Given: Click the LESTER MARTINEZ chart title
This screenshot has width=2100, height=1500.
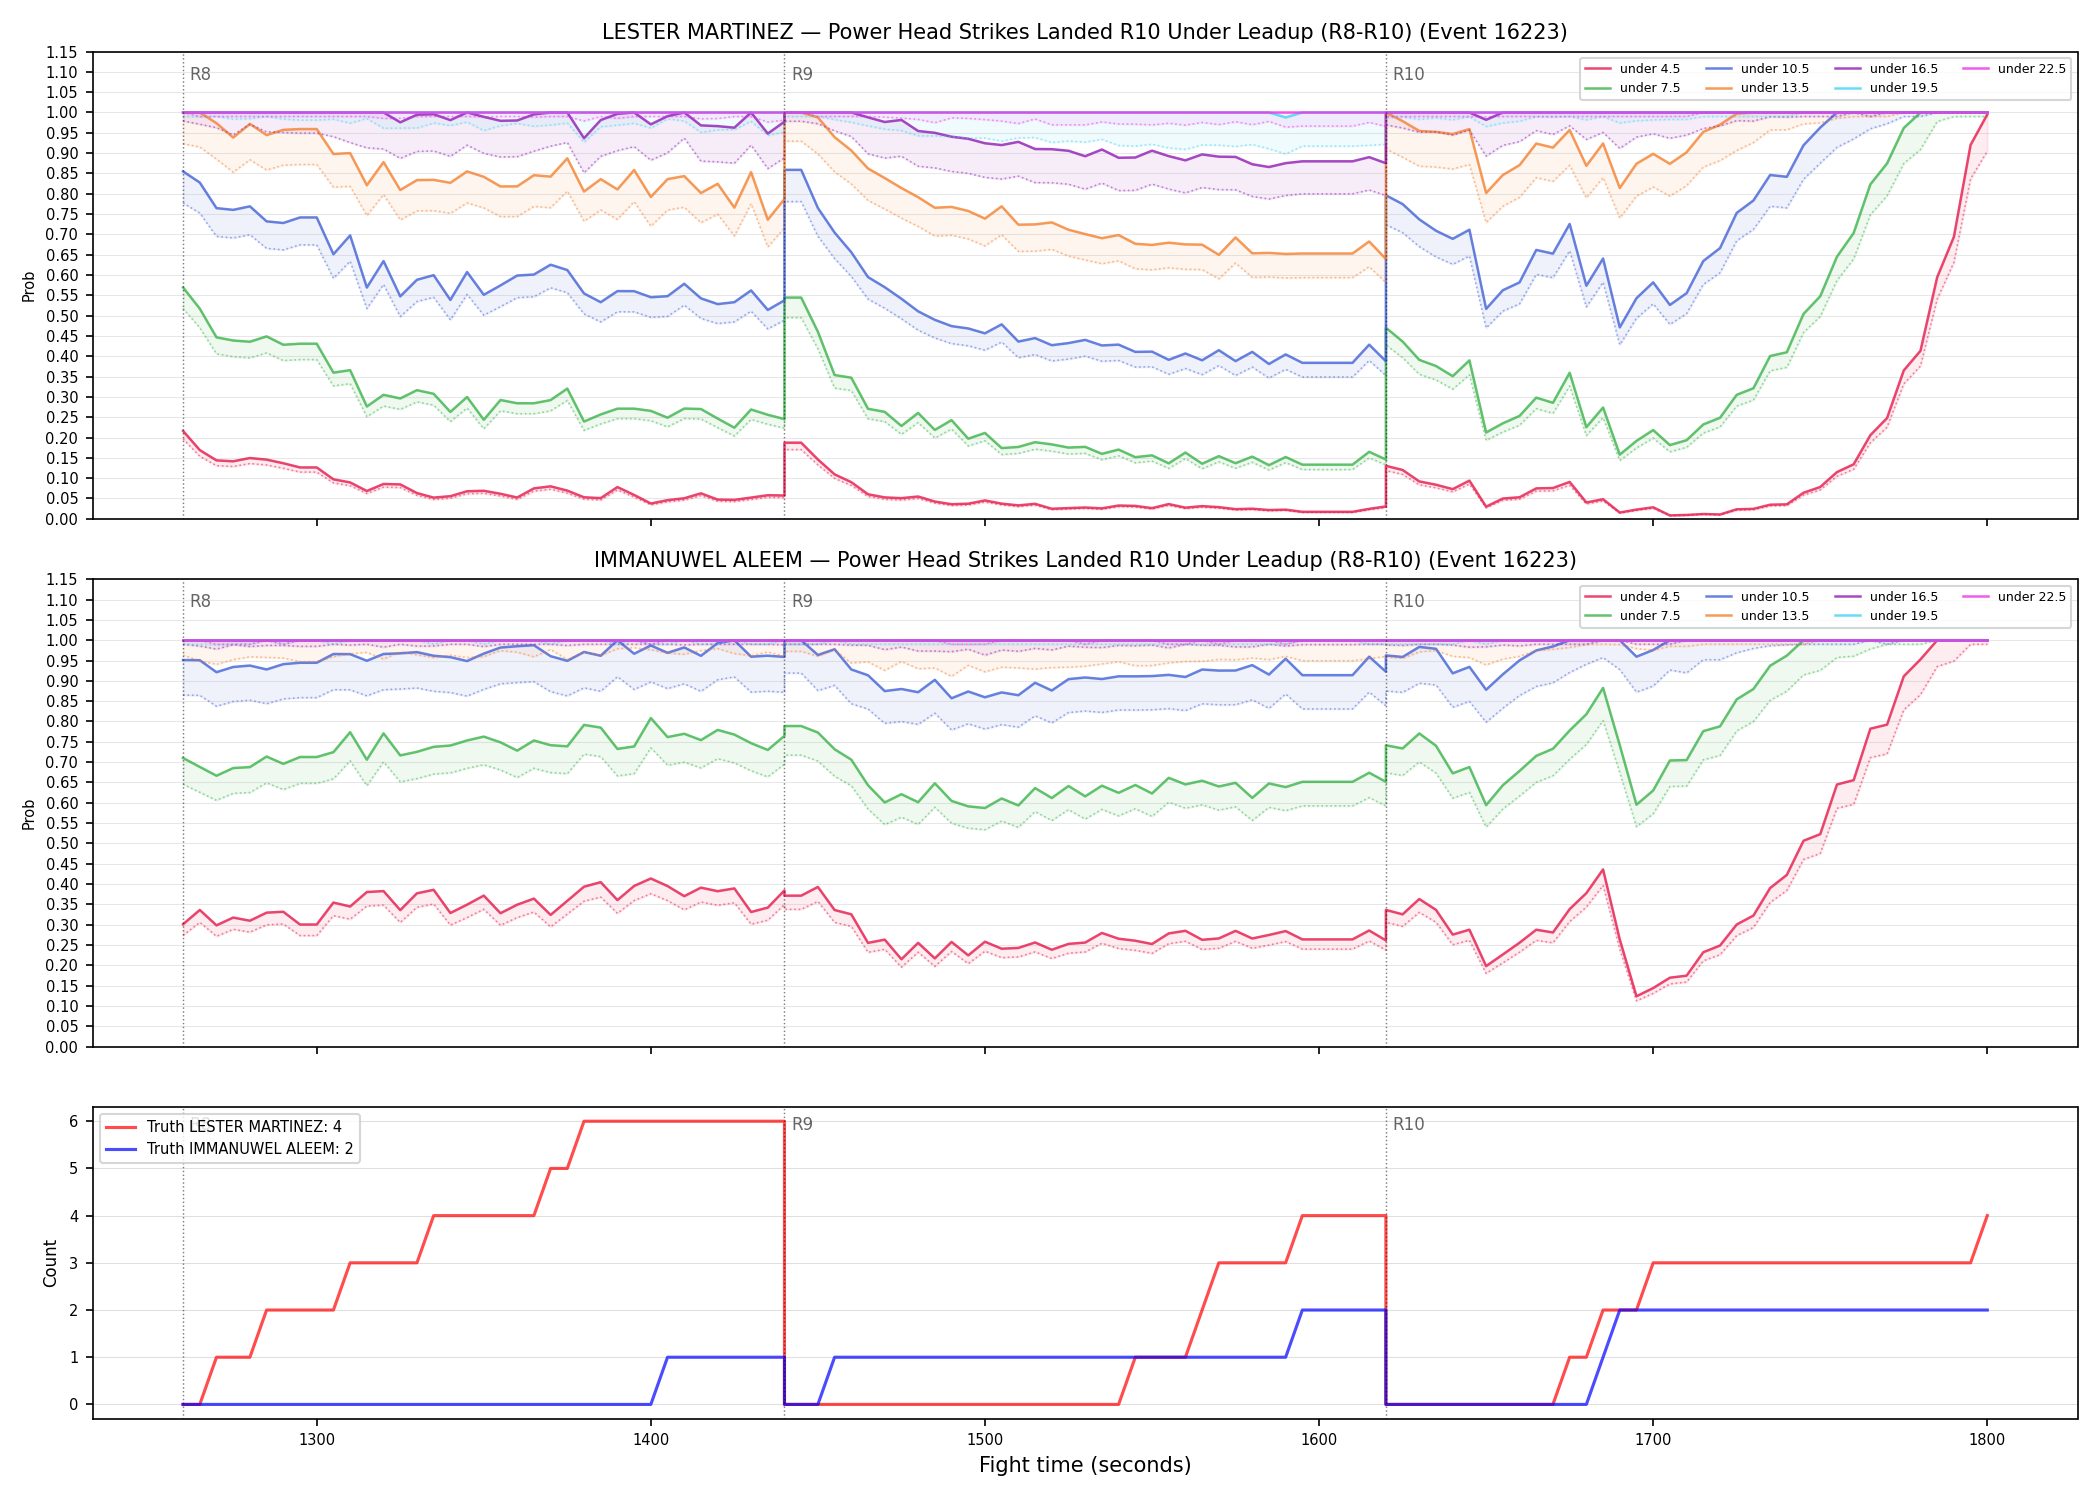Looking at the screenshot, I should tap(1084, 32).
